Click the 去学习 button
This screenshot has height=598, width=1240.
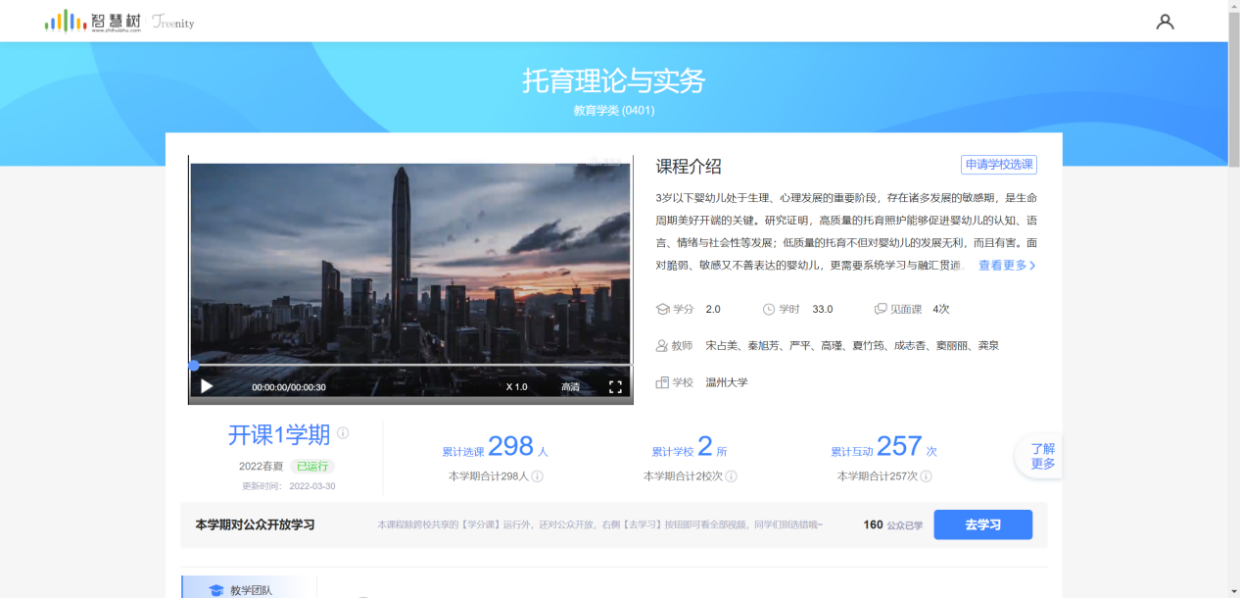pyautogui.click(x=982, y=525)
